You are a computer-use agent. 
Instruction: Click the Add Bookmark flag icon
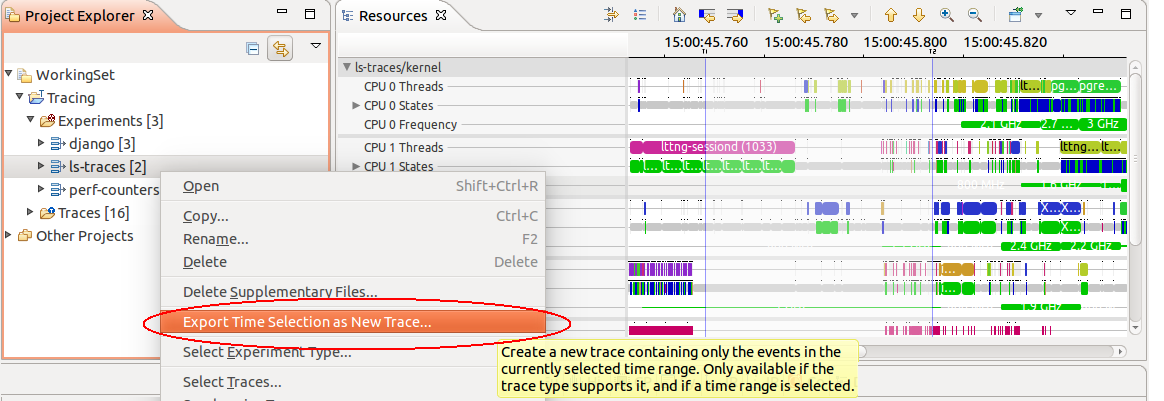775,16
